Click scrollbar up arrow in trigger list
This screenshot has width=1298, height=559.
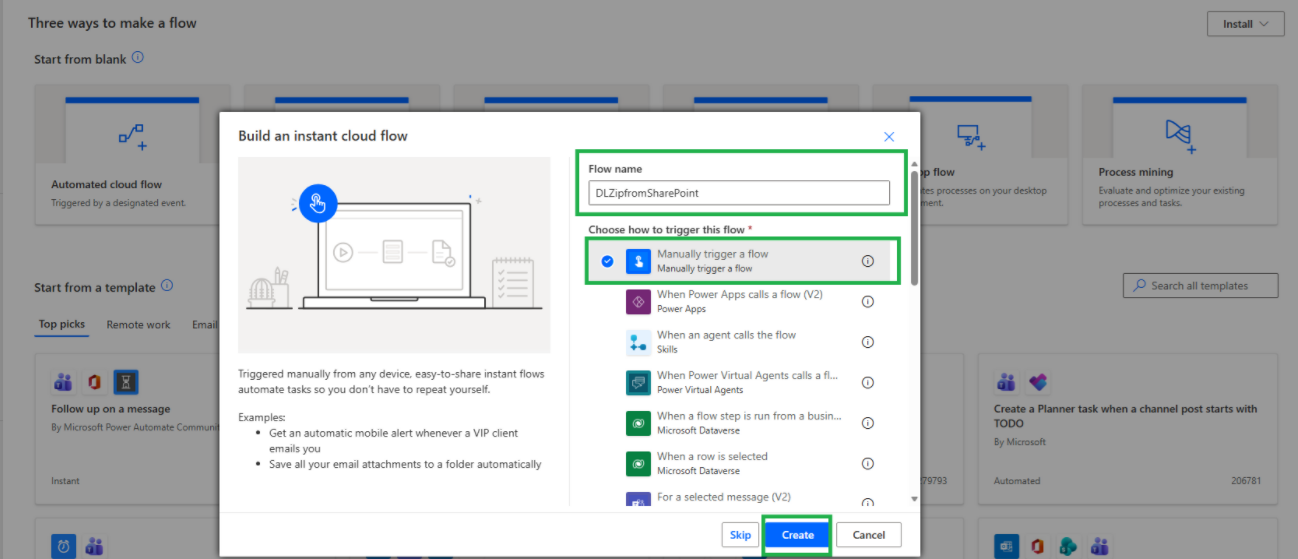point(914,165)
